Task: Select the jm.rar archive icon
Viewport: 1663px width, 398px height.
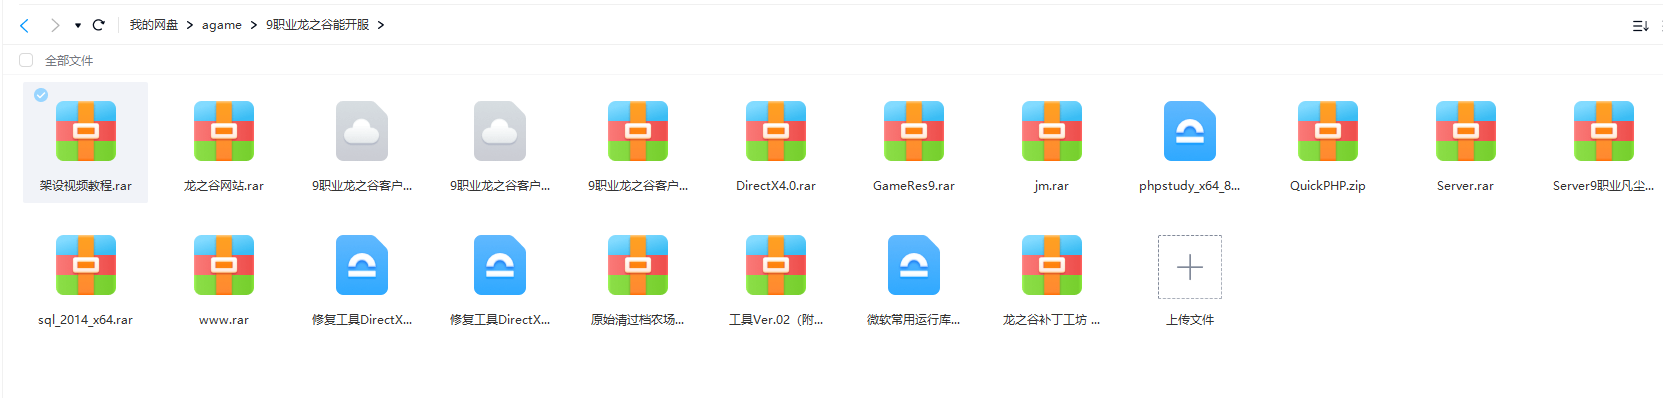Action: [x=1052, y=131]
